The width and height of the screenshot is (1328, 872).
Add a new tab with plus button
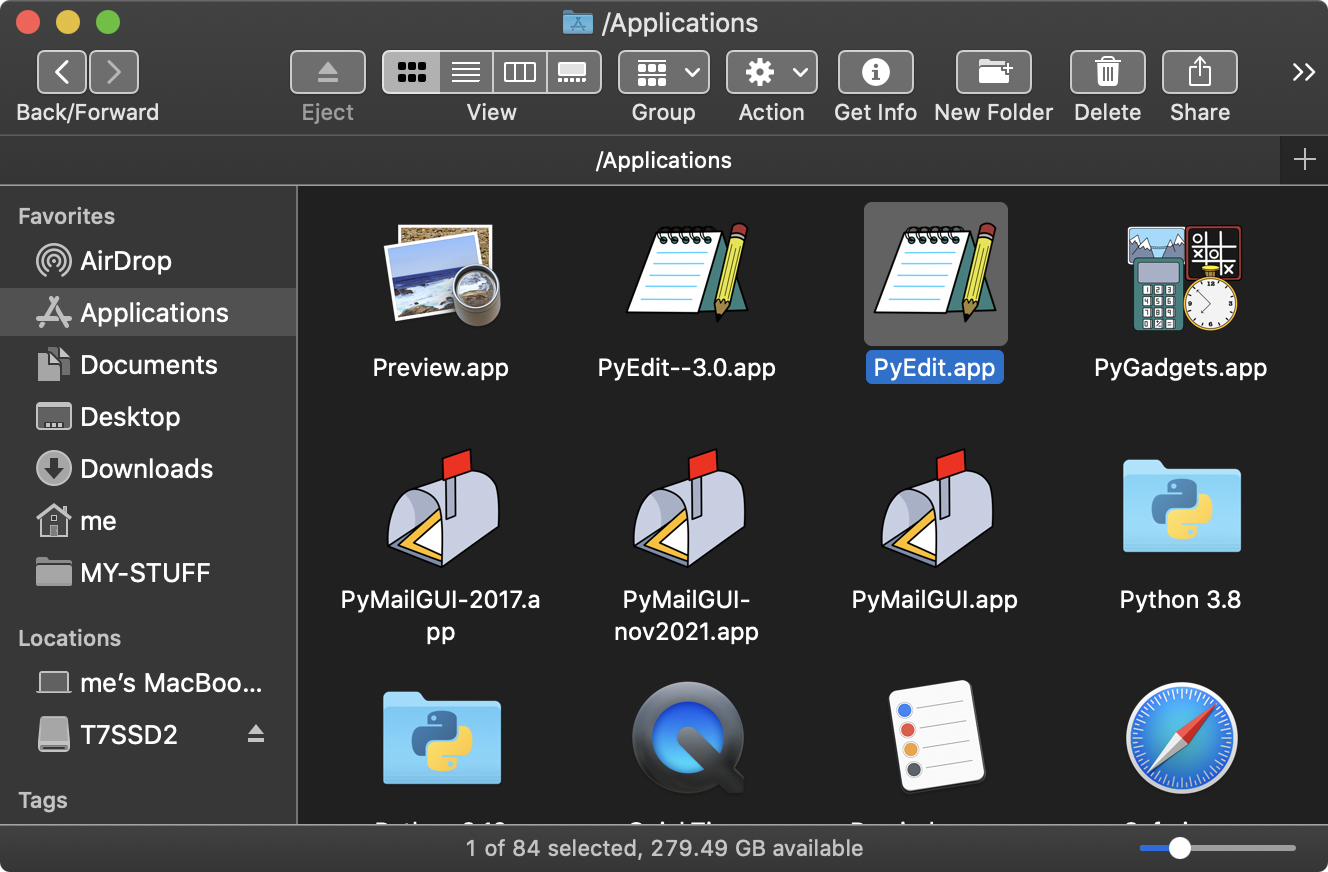coord(1304,160)
